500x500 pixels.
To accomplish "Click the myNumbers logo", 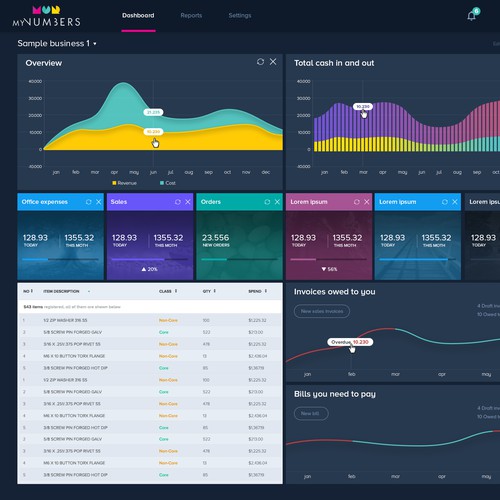I will (x=46, y=16).
